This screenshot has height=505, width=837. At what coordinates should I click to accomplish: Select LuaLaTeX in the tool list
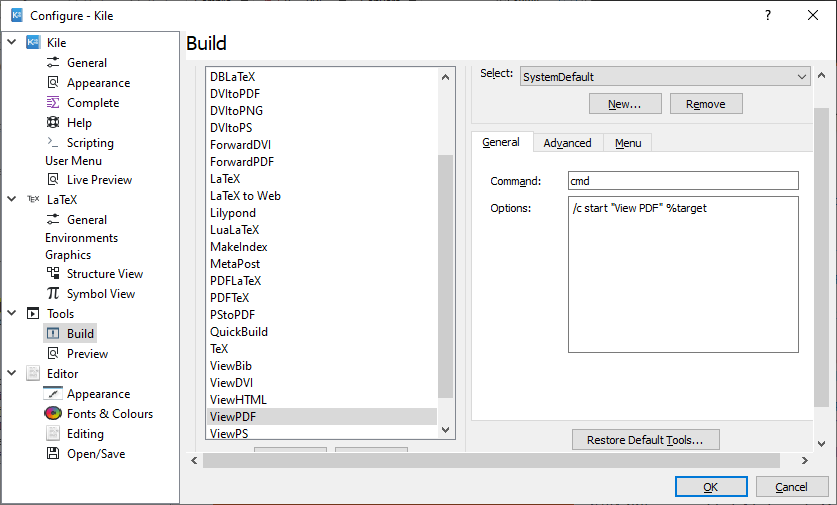click(322, 230)
